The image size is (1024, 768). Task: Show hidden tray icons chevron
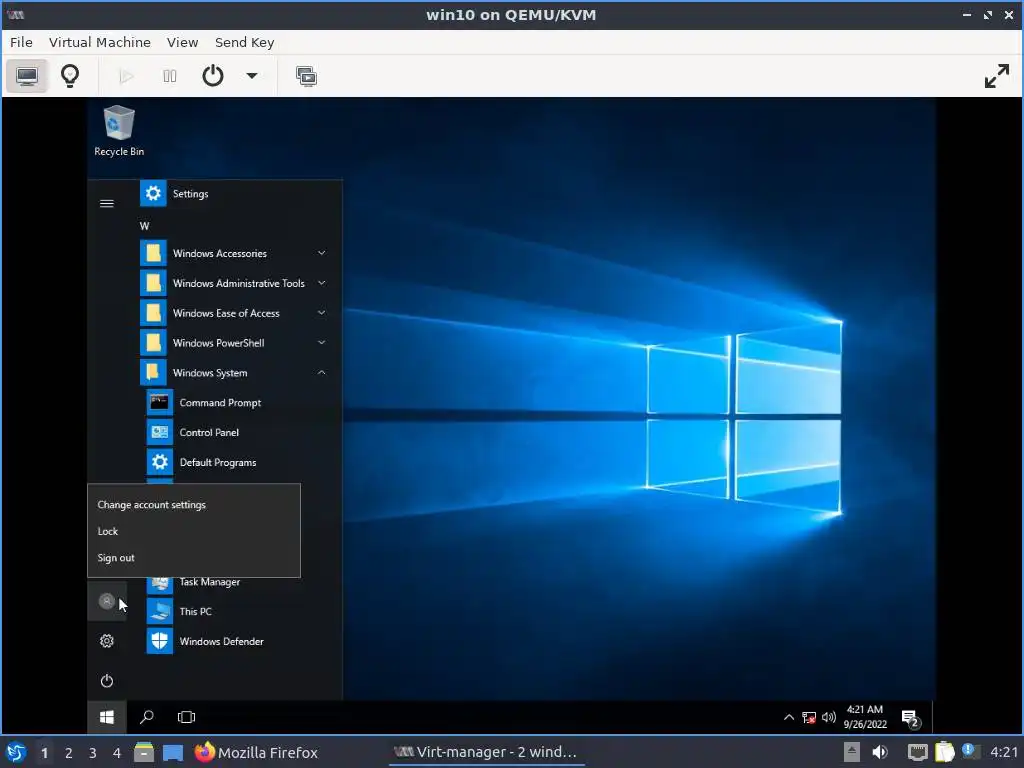click(x=788, y=717)
